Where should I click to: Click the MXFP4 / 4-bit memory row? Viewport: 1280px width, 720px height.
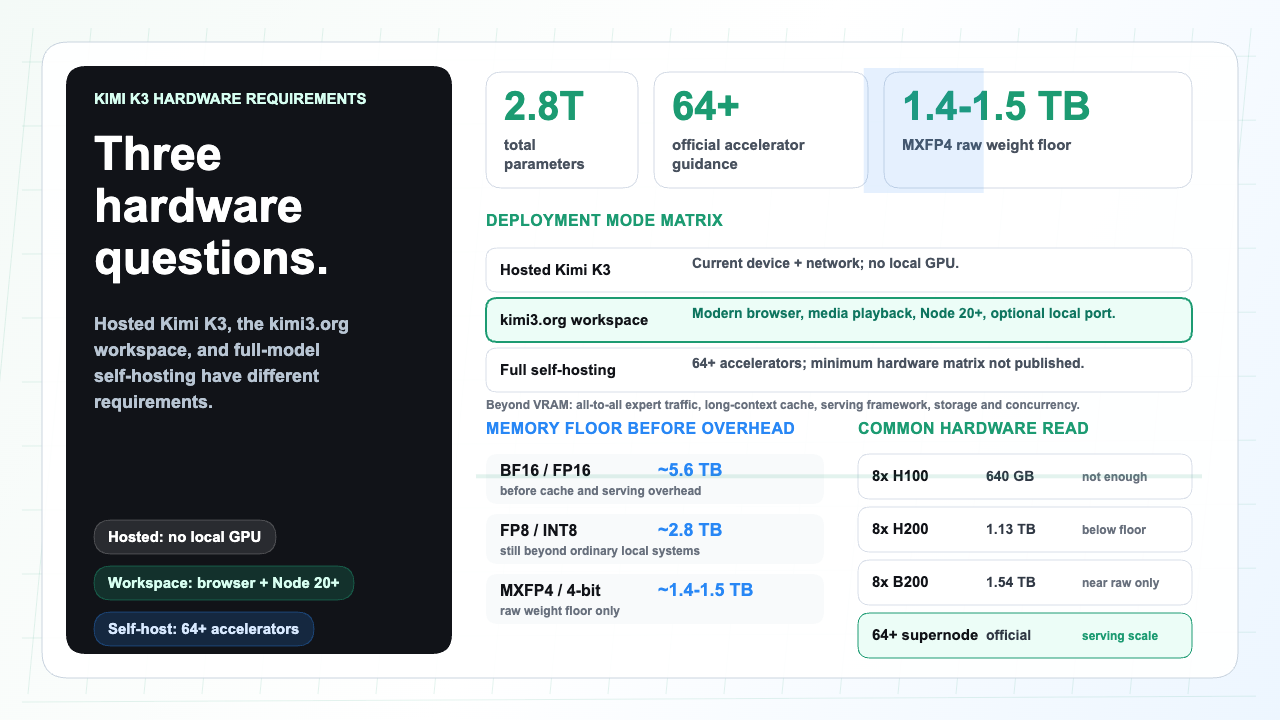point(655,599)
